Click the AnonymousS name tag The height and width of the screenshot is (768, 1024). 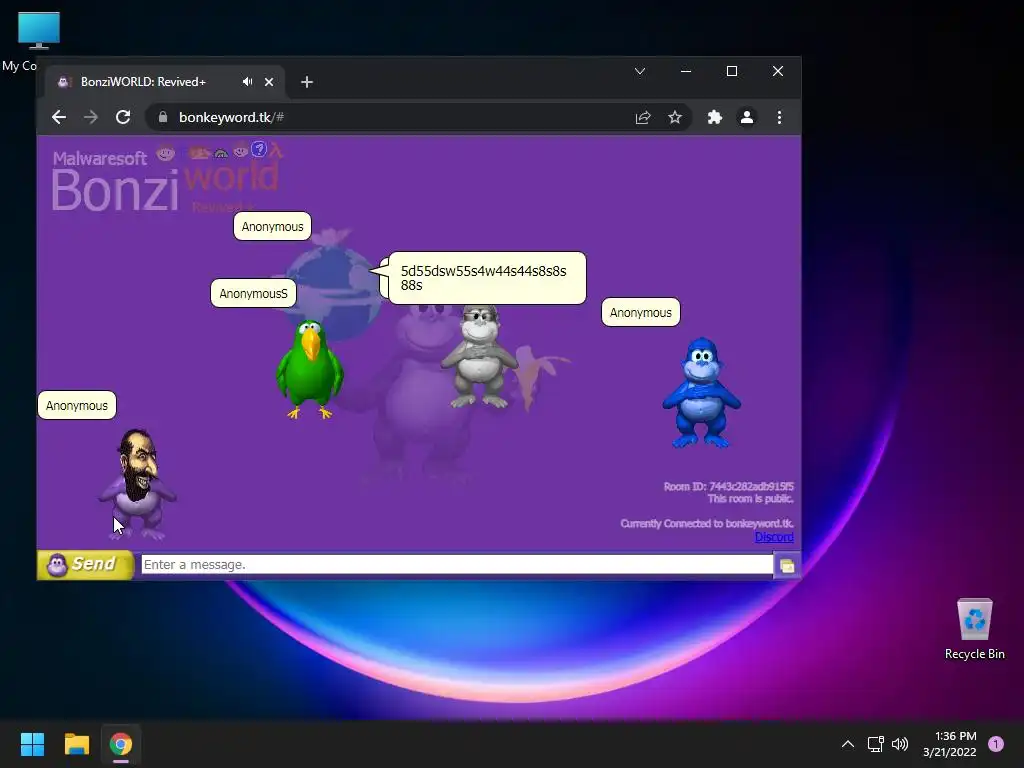[253, 293]
